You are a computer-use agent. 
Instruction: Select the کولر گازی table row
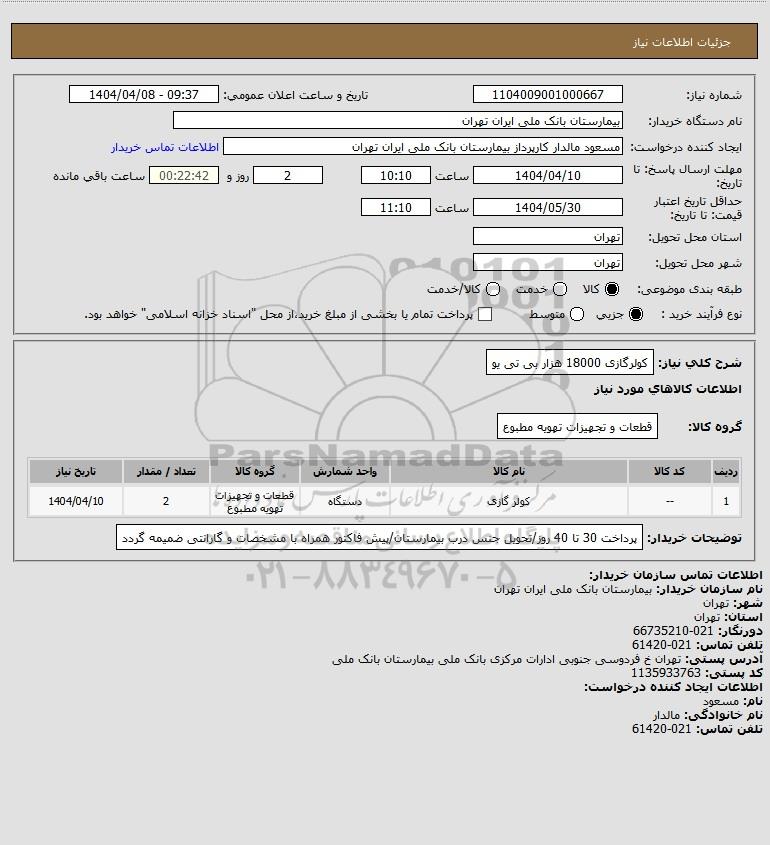(385, 501)
